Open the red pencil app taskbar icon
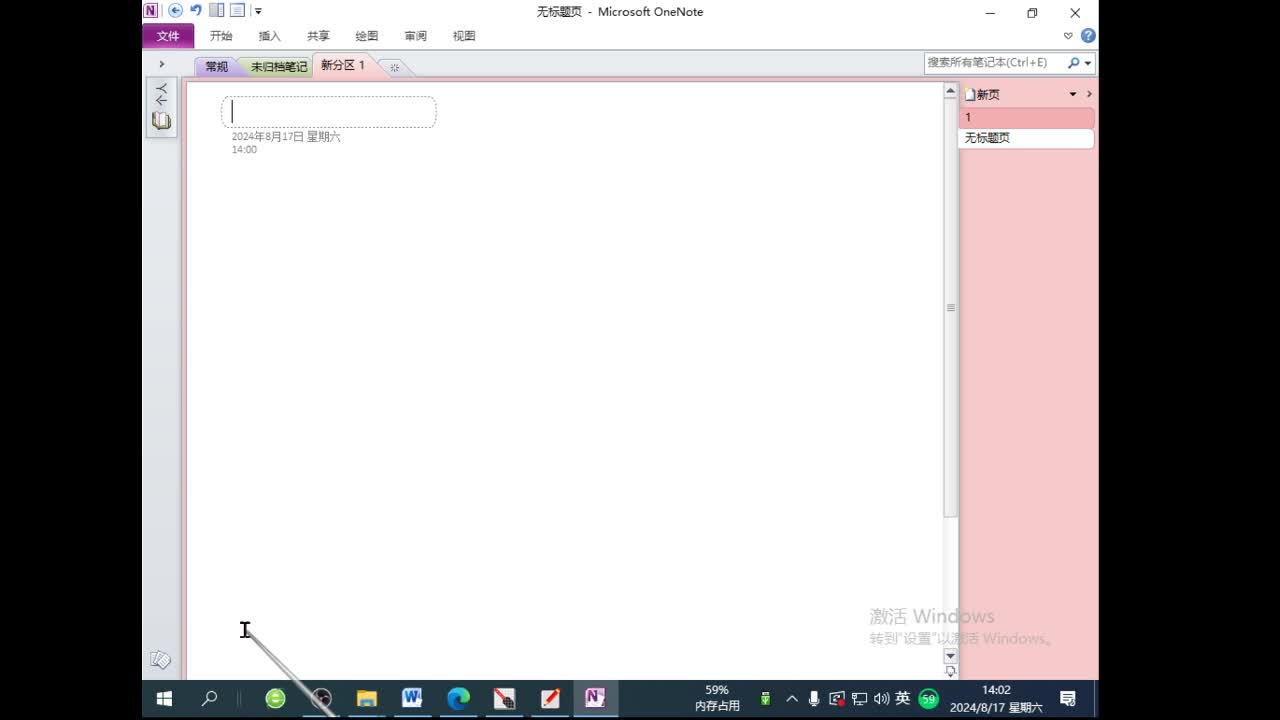This screenshot has width=1280, height=720. coord(550,699)
